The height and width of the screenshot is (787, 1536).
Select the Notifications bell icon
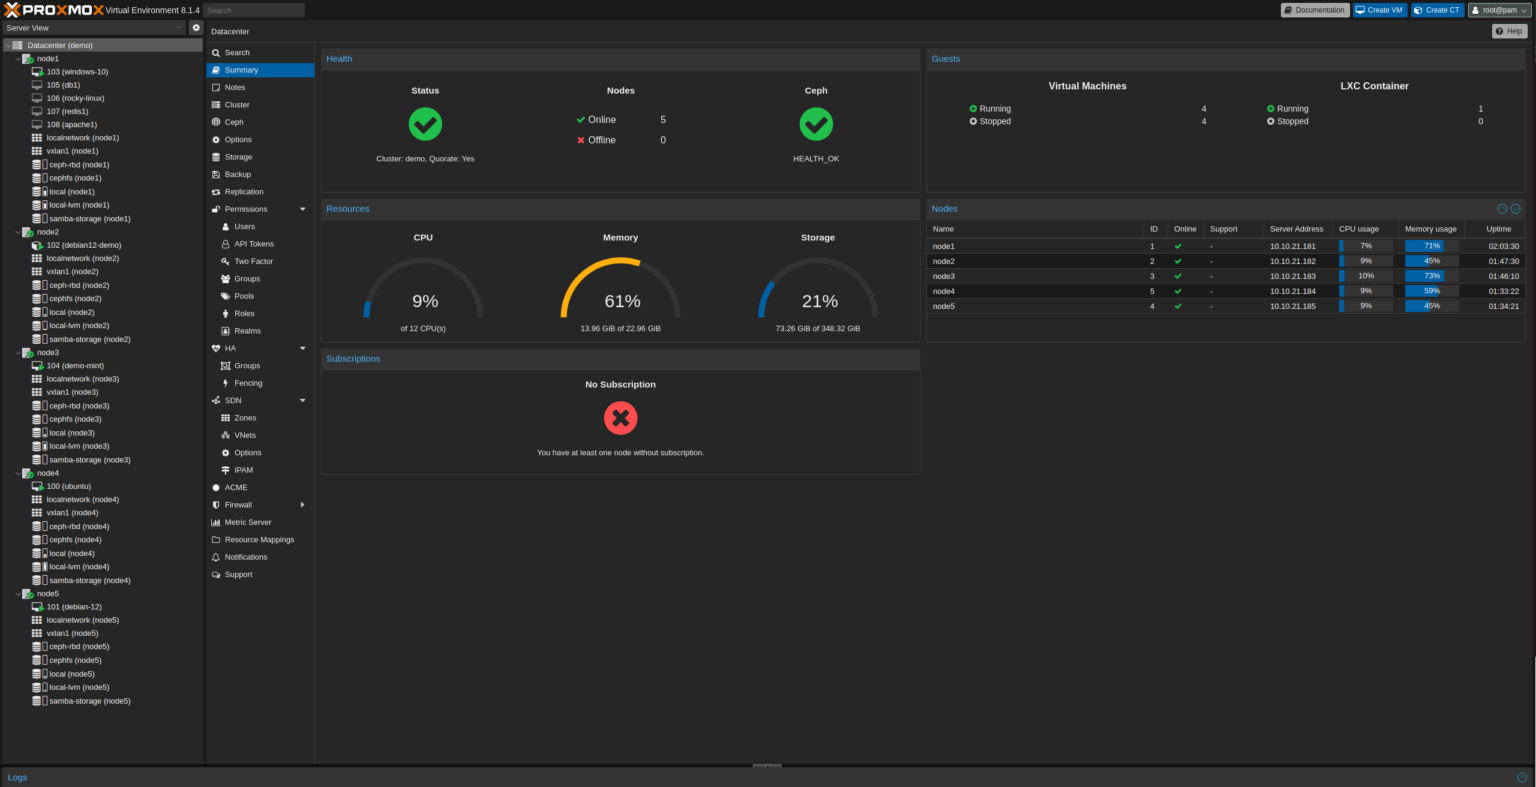216,557
